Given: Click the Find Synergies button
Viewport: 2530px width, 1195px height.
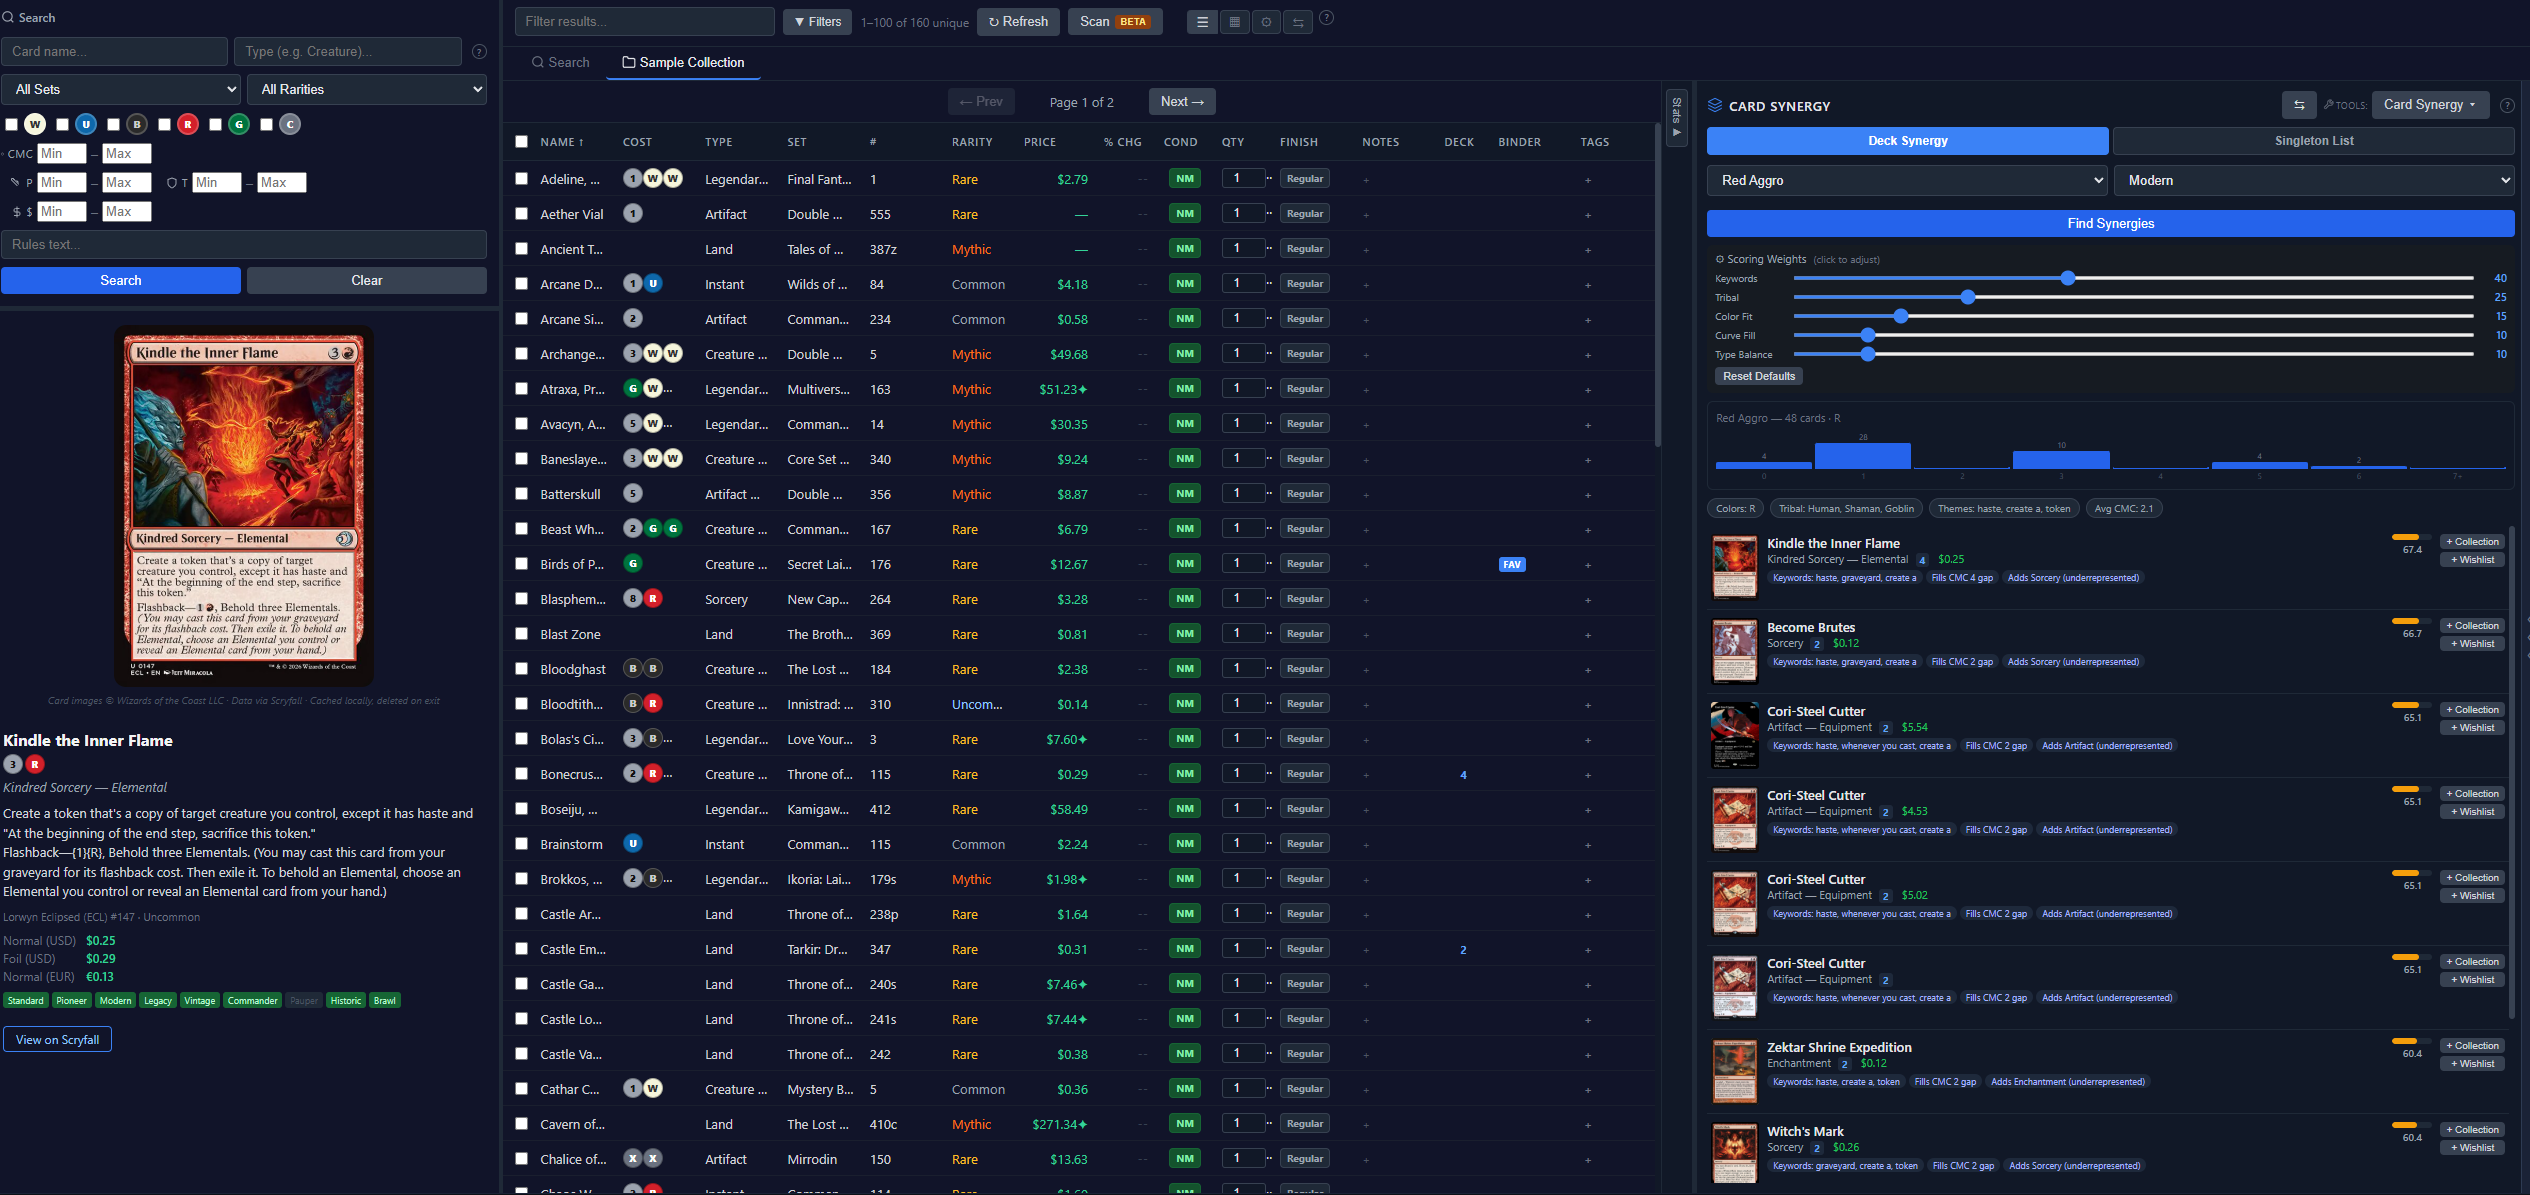Looking at the screenshot, I should 2110,224.
